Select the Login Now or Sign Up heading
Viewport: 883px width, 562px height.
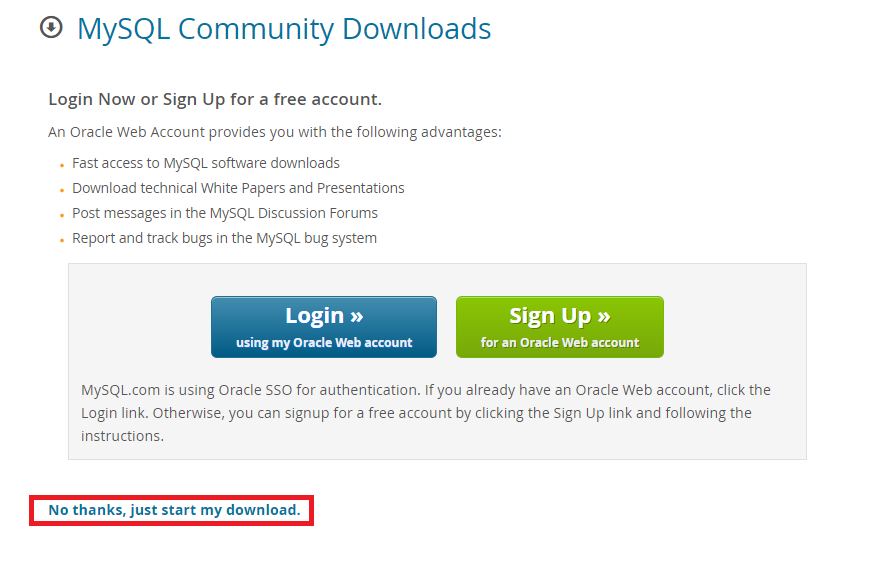[215, 100]
